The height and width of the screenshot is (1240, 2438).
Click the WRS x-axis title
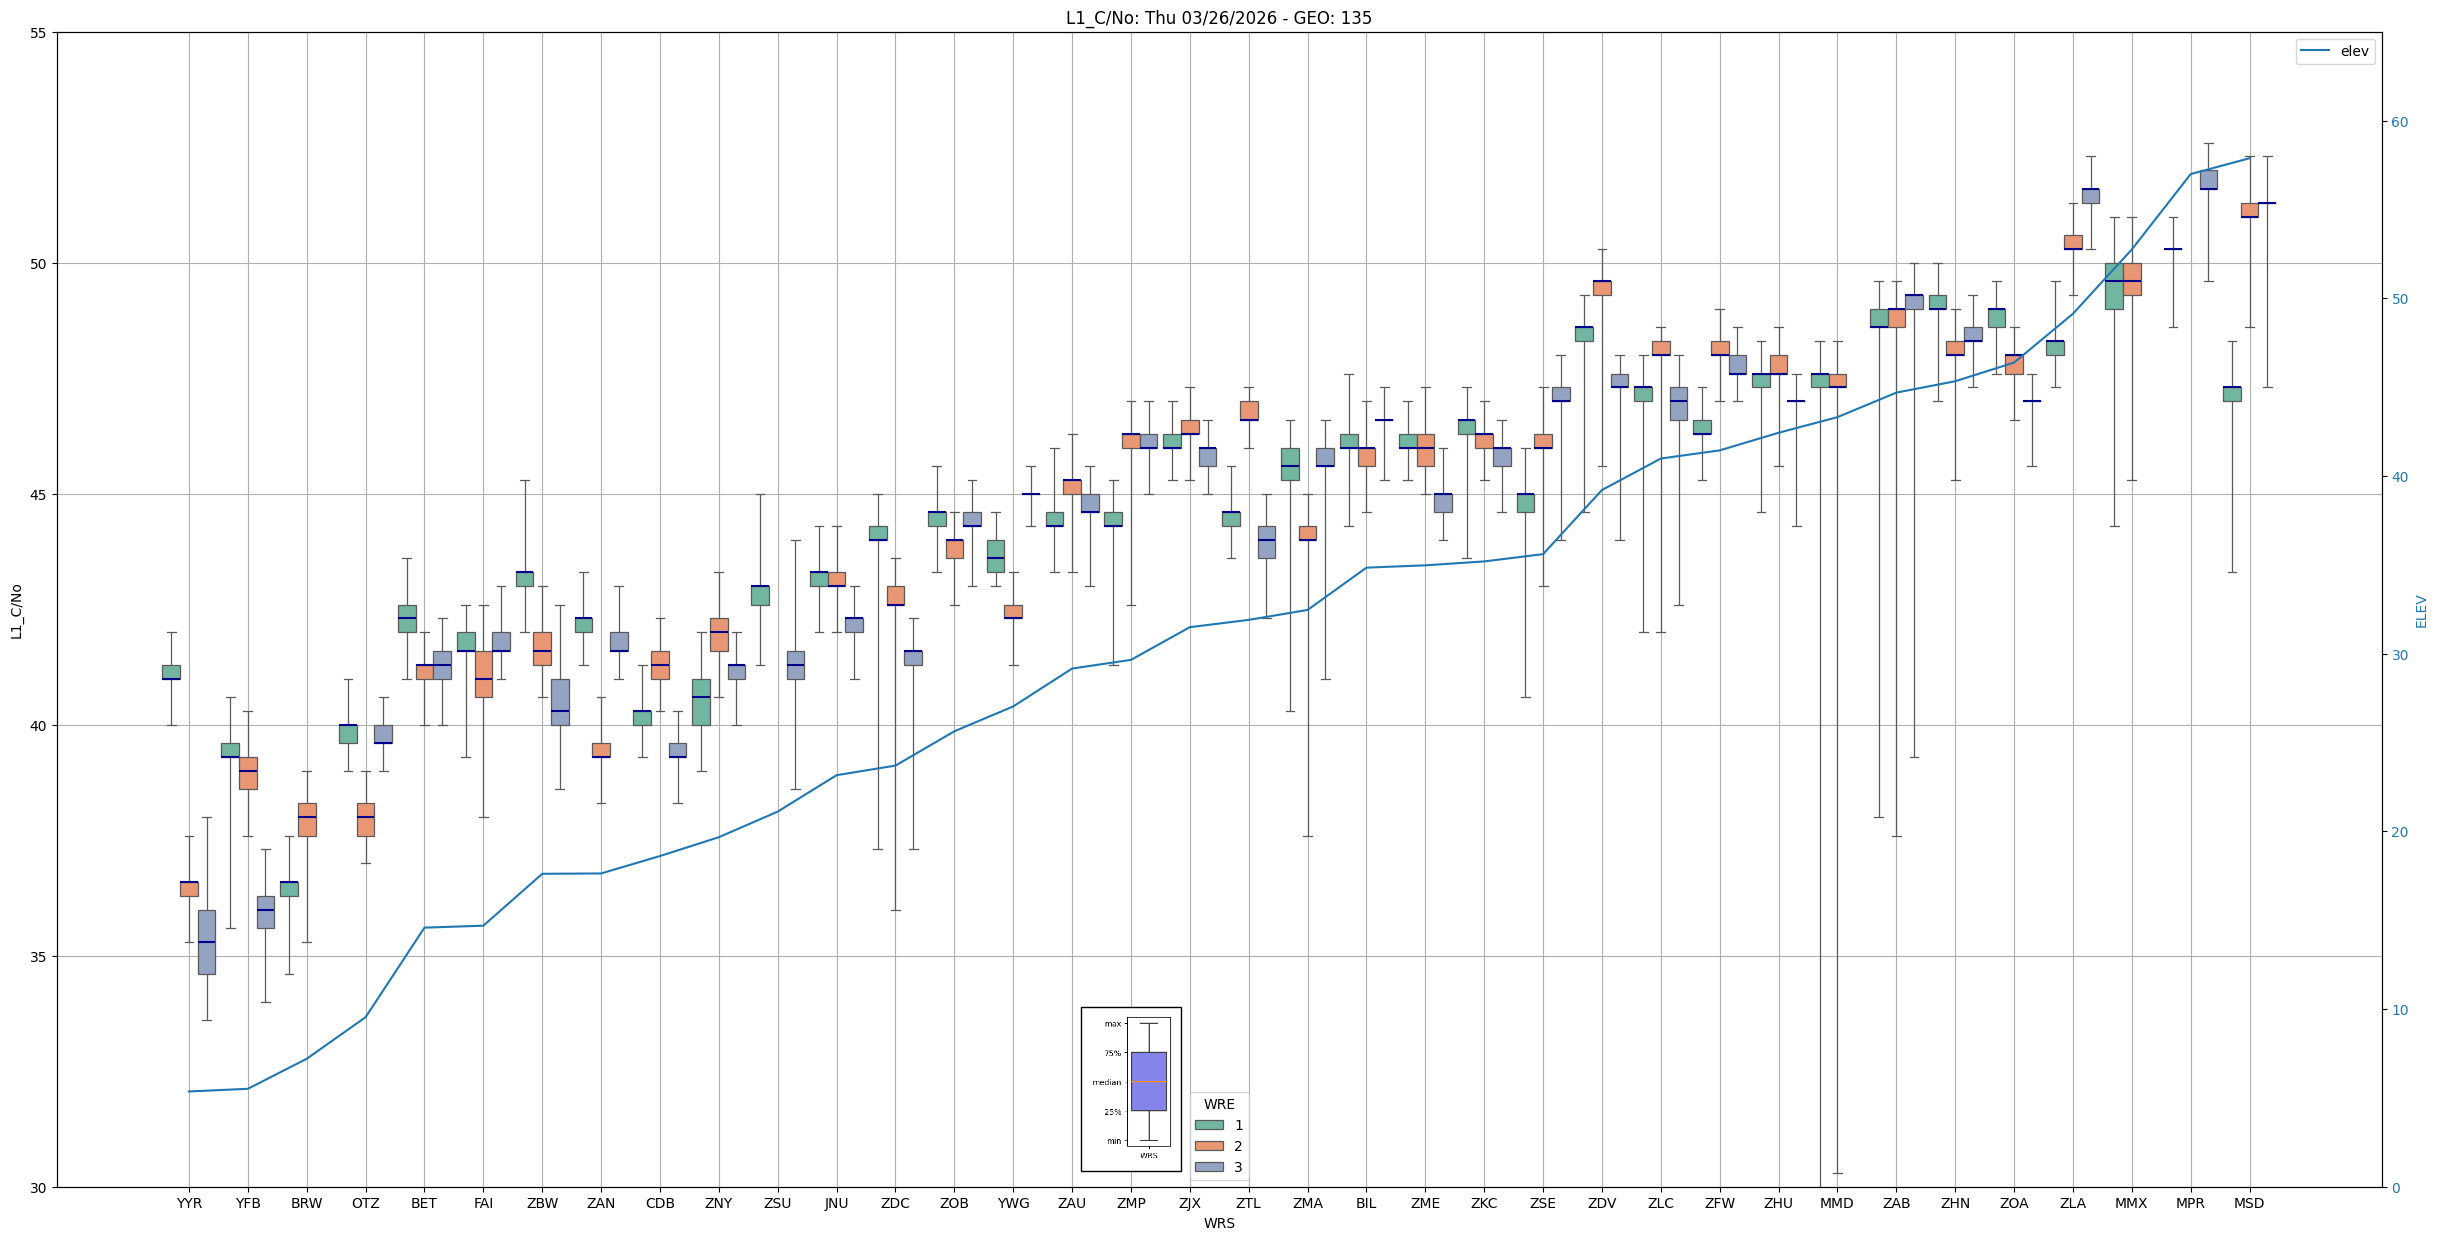tap(1219, 1223)
